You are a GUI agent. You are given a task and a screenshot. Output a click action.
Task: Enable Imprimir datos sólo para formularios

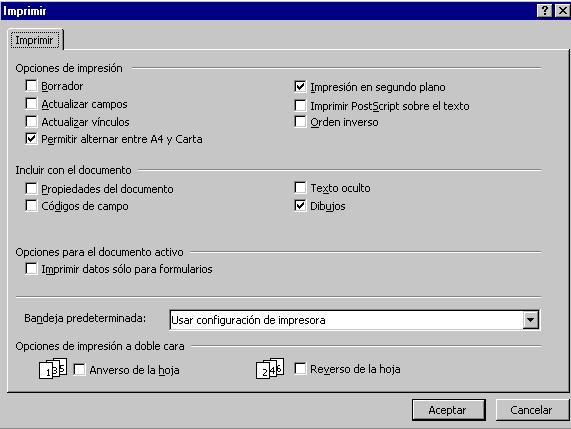pyautogui.click(x=31, y=269)
